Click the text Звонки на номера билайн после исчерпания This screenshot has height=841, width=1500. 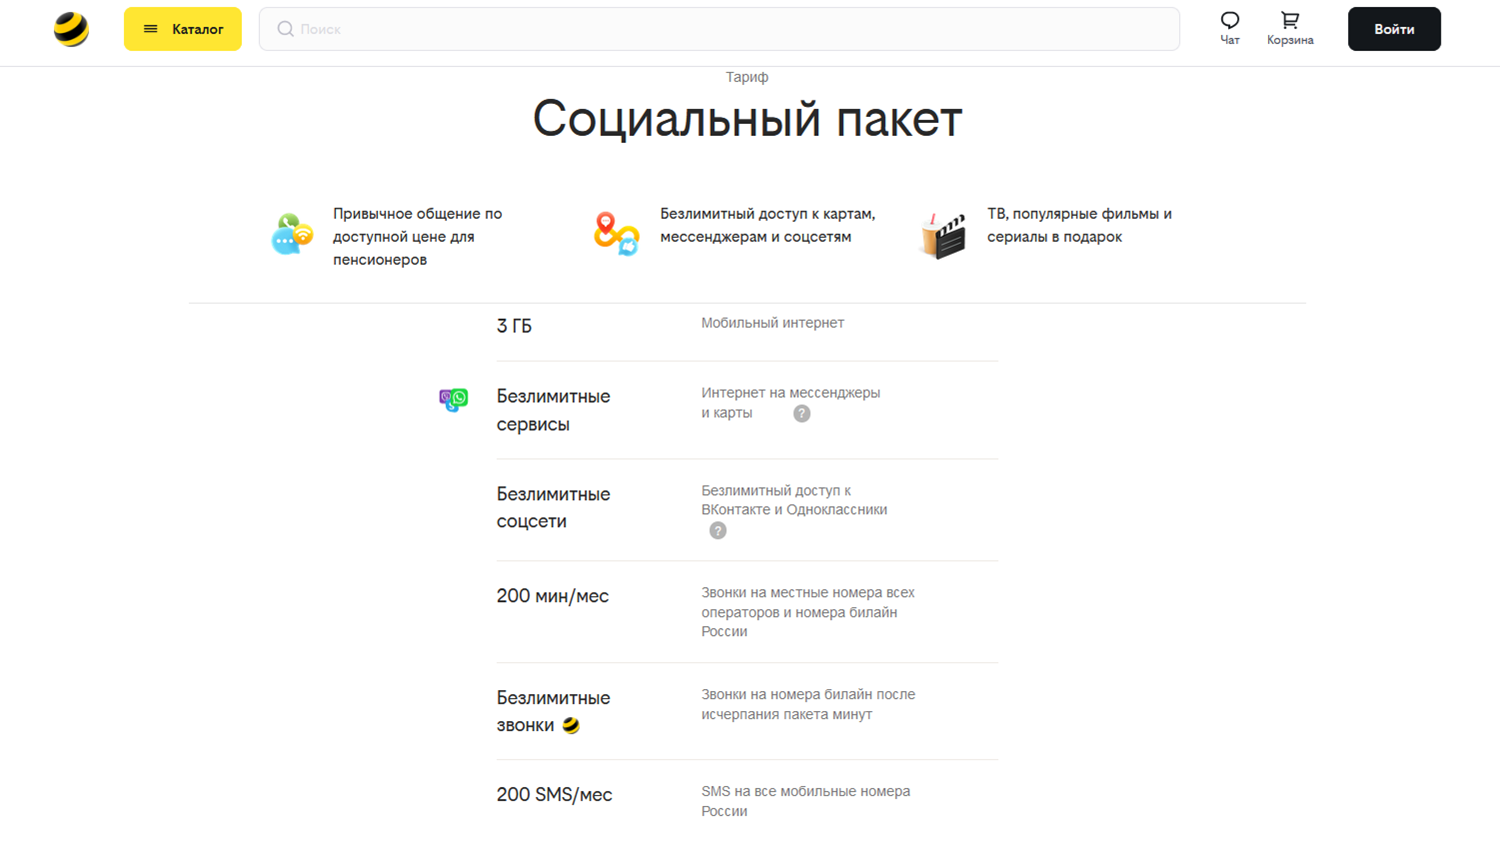pos(808,704)
